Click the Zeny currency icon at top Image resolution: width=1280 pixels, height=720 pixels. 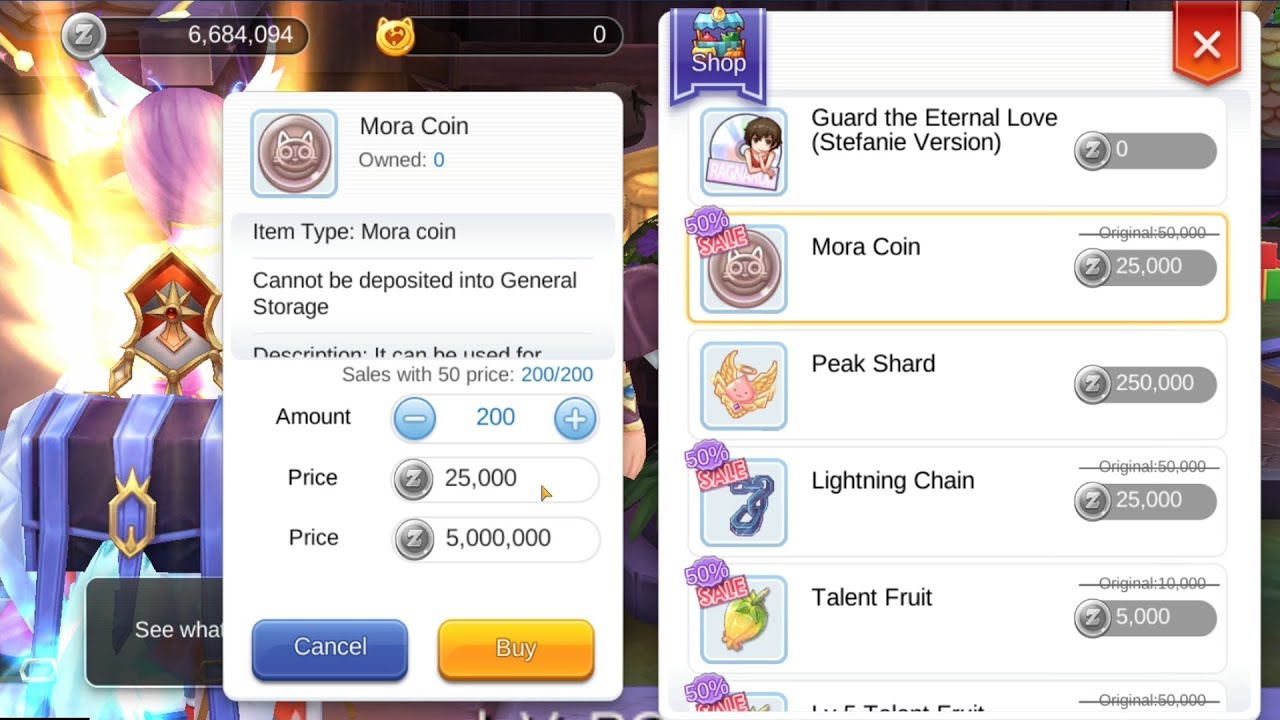pos(82,37)
